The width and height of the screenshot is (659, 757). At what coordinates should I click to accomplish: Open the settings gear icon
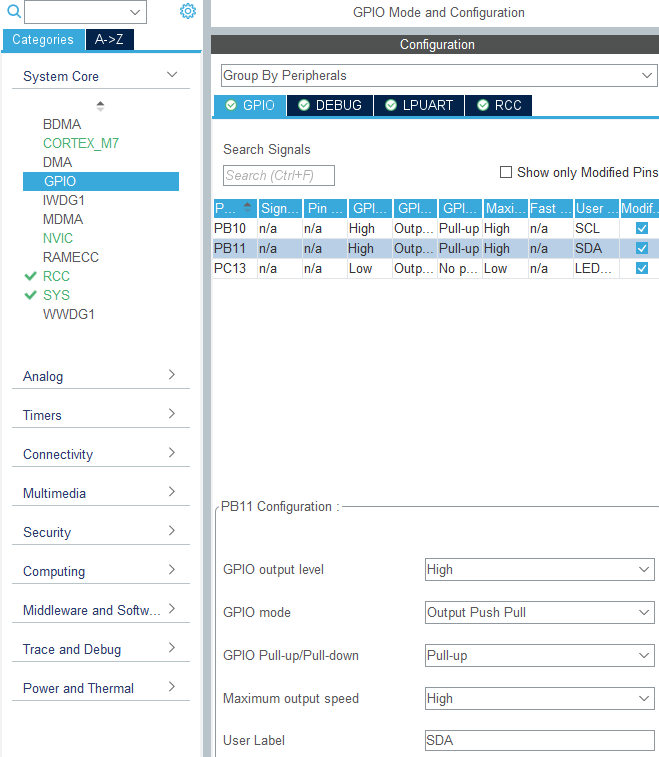pyautogui.click(x=188, y=11)
